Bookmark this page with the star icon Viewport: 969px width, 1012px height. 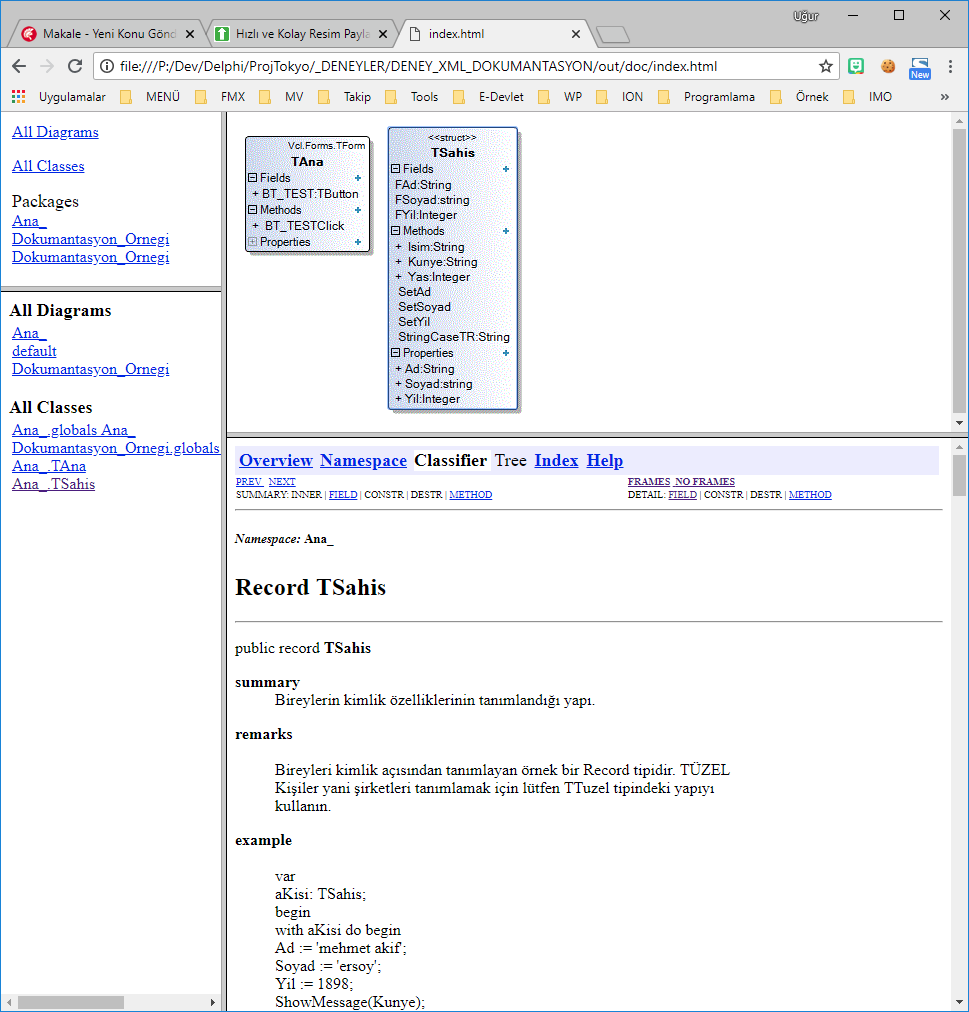pyautogui.click(x=825, y=66)
